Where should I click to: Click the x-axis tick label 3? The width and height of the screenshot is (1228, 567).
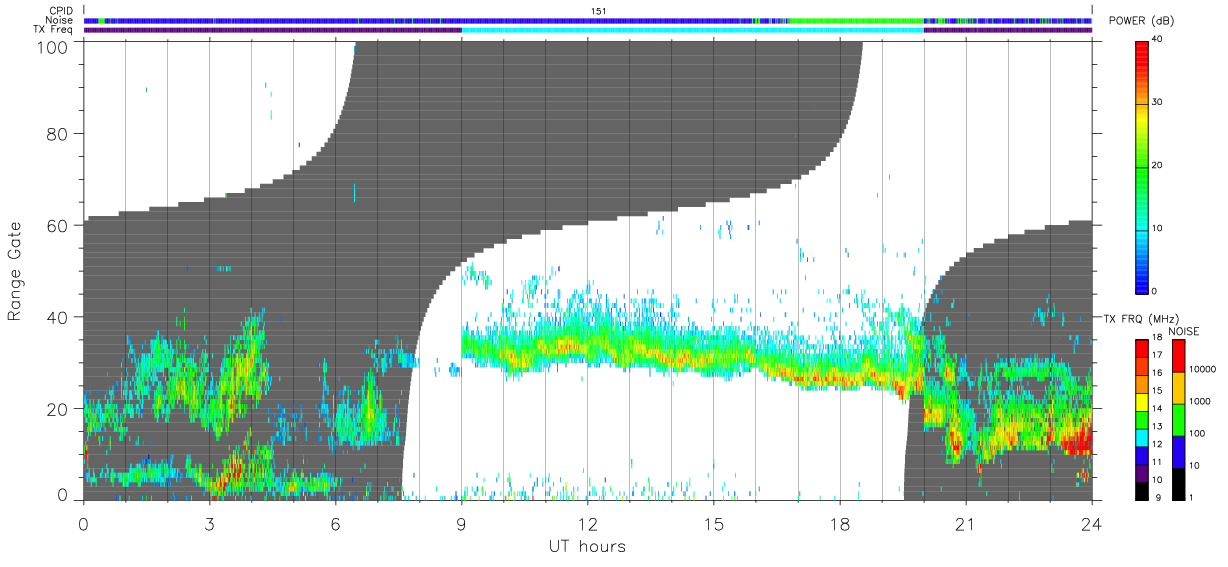[209, 523]
